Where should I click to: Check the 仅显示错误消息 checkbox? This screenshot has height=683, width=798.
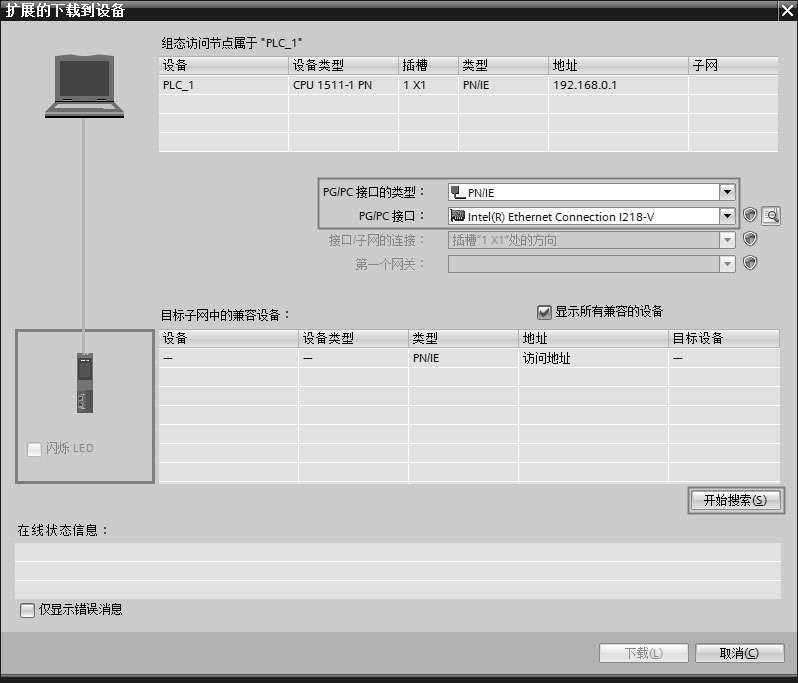pos(27,610)
